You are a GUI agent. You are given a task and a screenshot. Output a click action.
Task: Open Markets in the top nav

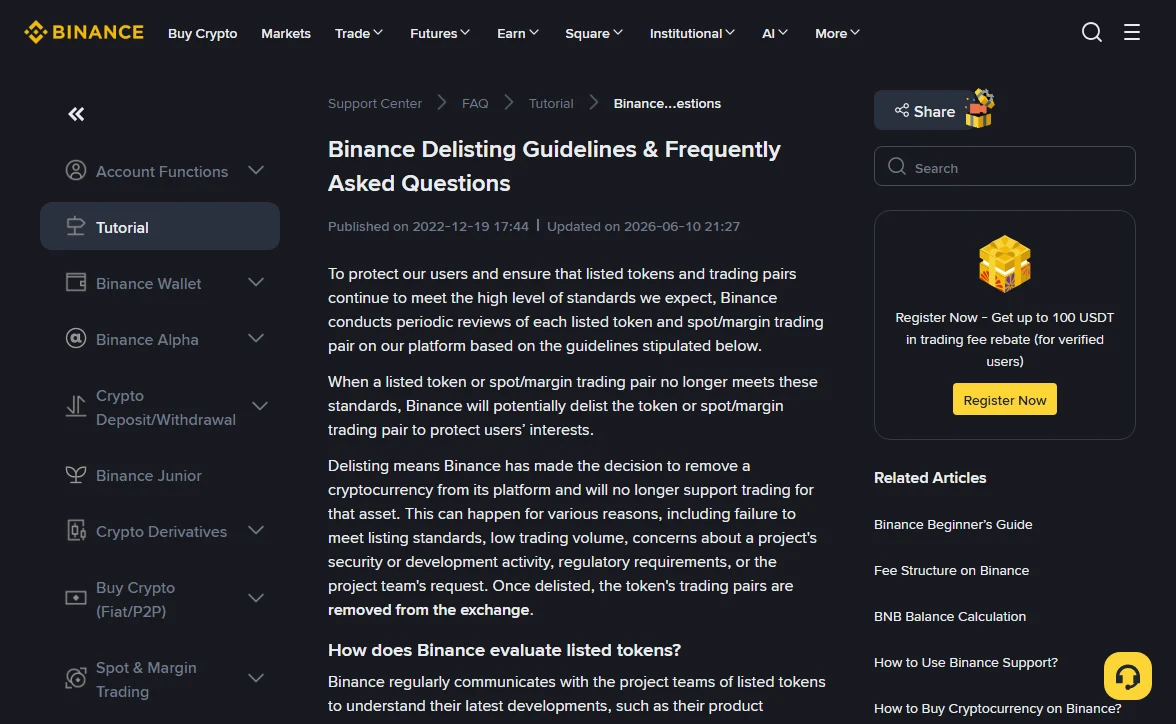coord(286,33)
